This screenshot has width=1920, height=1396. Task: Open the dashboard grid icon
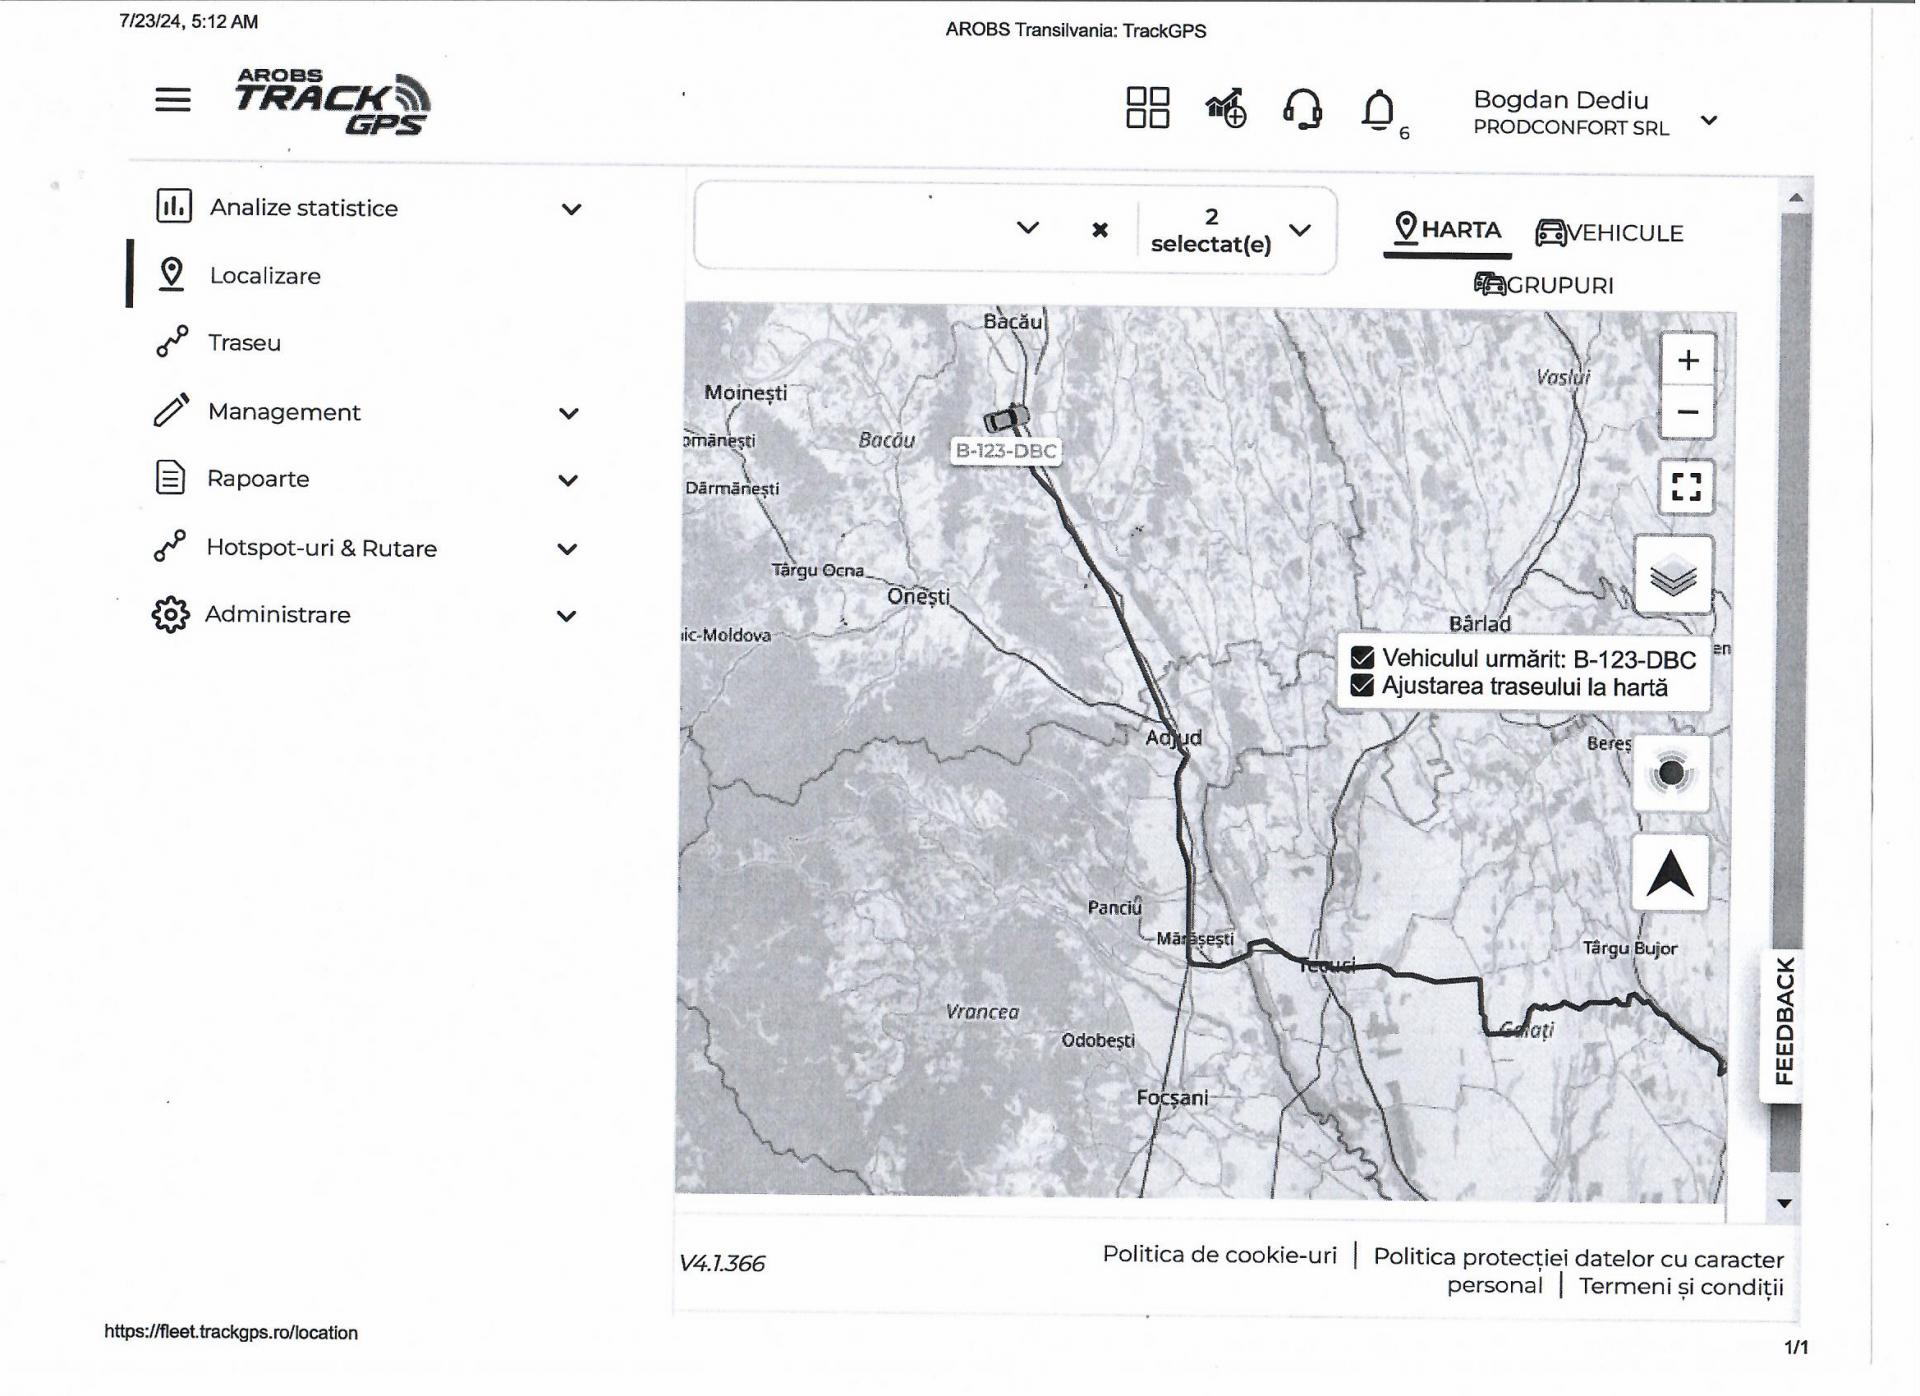[1147, 108]
